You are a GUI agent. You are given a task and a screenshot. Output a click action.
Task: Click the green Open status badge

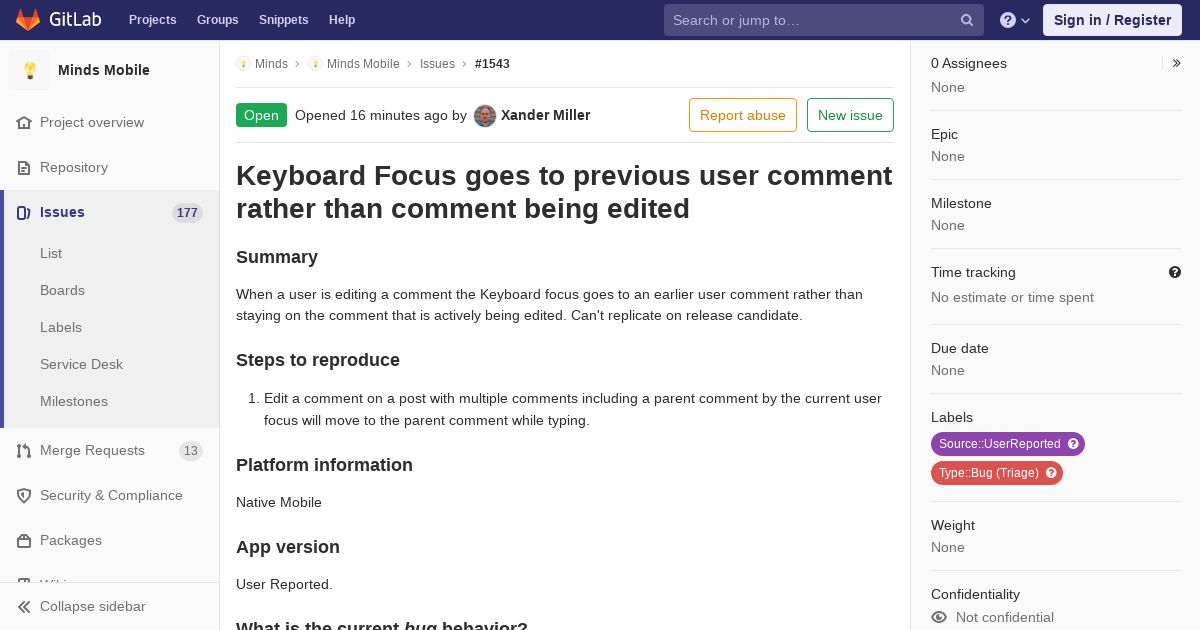[261, 115]
